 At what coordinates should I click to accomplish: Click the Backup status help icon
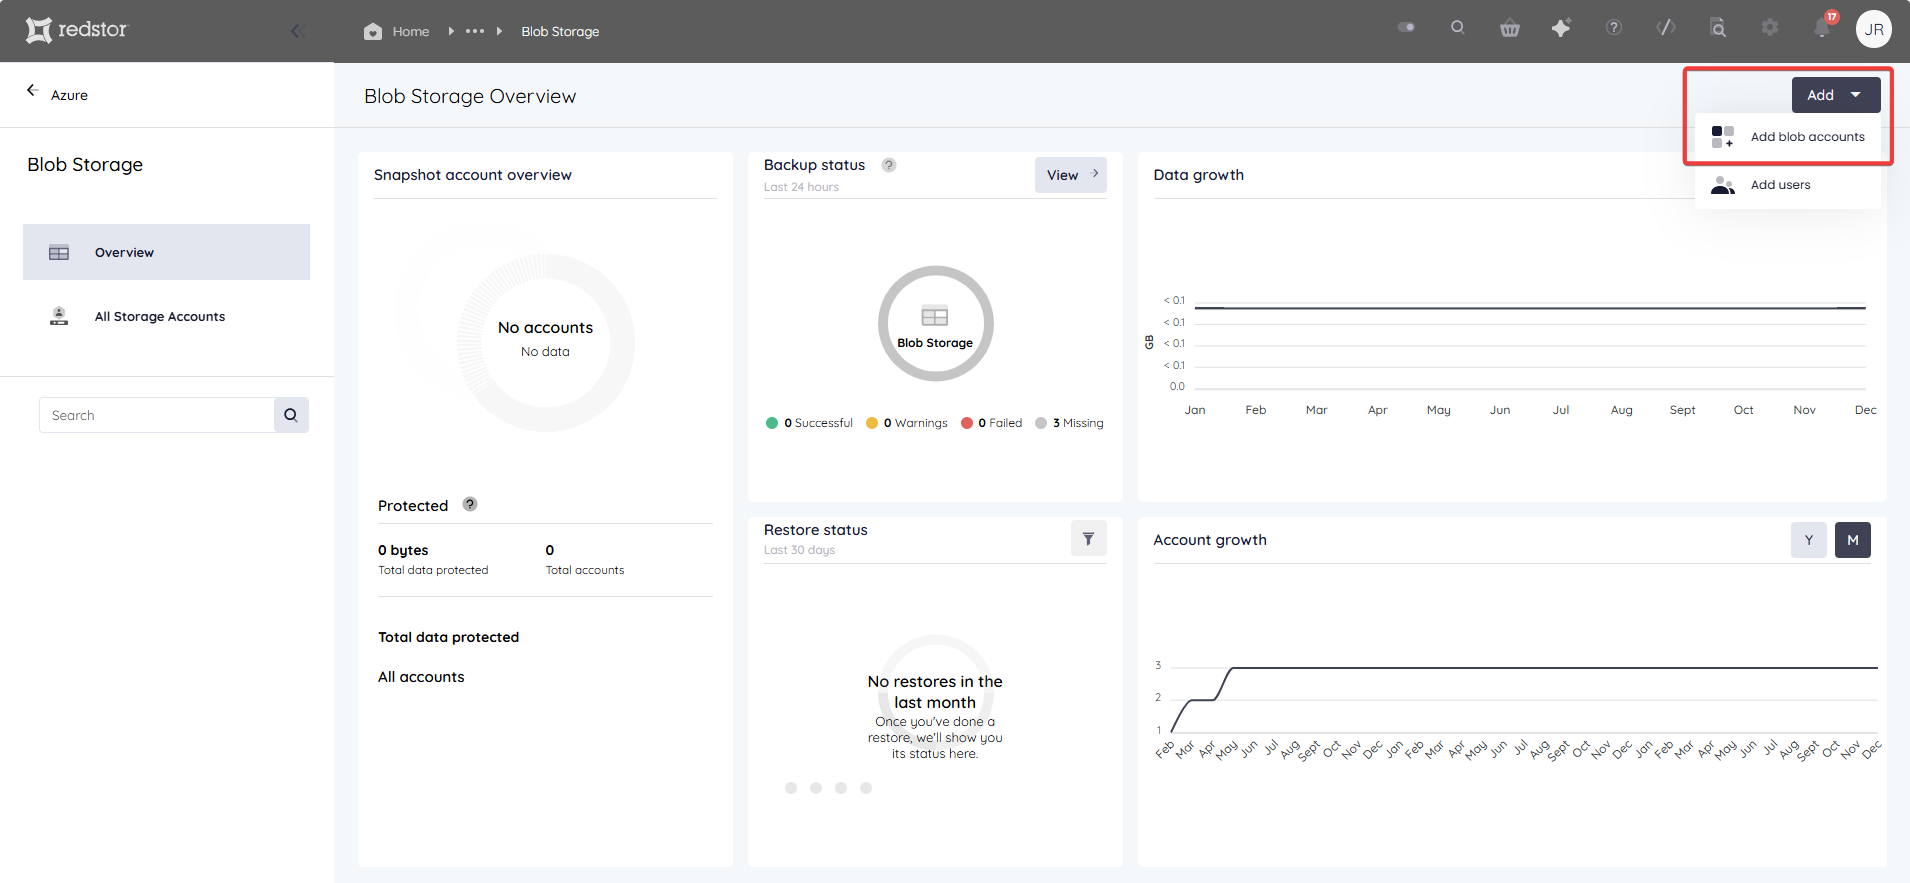click(889, 165)
